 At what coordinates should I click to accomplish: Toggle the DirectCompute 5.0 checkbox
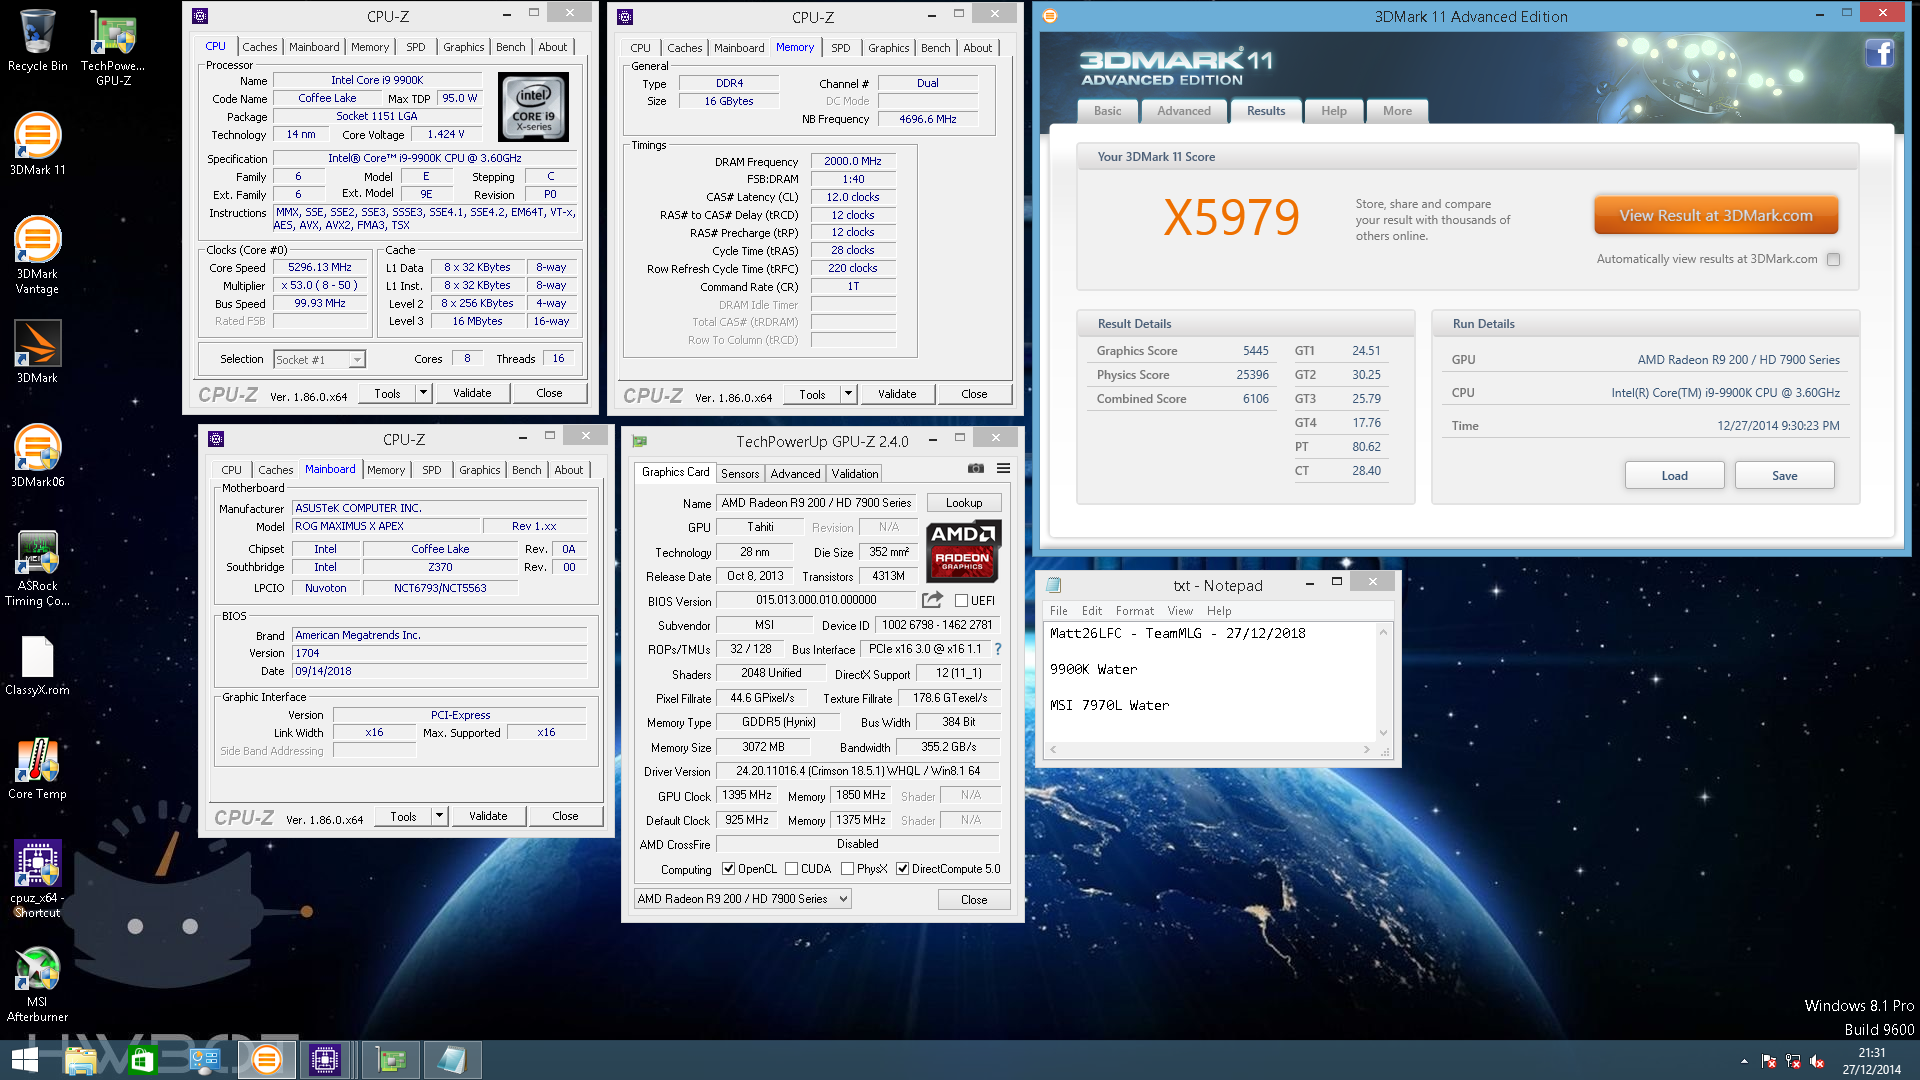point(902,869)
